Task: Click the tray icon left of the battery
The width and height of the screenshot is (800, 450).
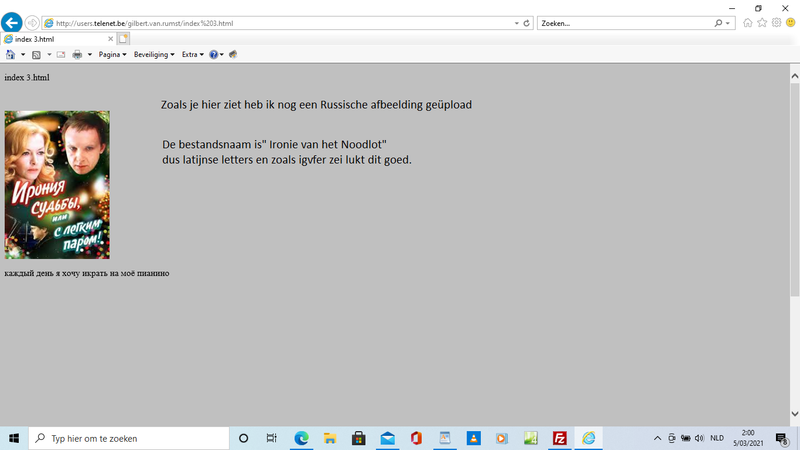Action: (672, 438)
